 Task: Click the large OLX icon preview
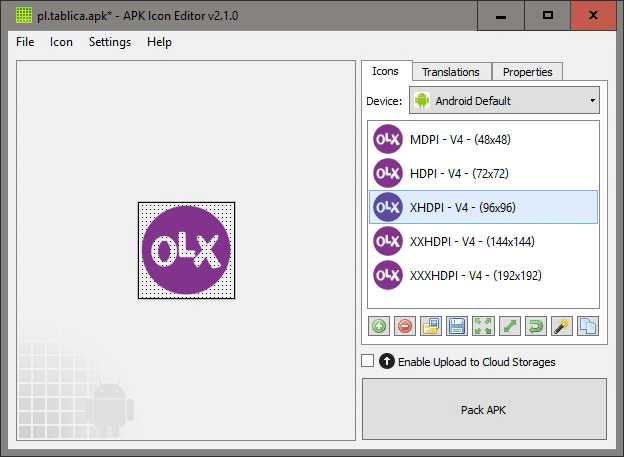pyautogui.click(x=186, y=250)
